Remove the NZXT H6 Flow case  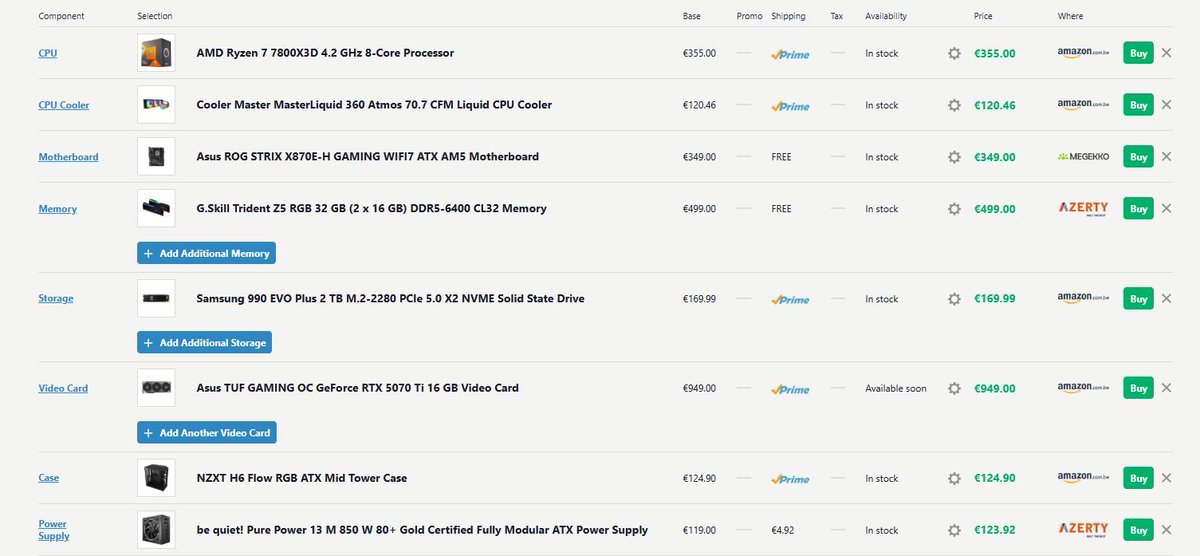point(1166,478)
